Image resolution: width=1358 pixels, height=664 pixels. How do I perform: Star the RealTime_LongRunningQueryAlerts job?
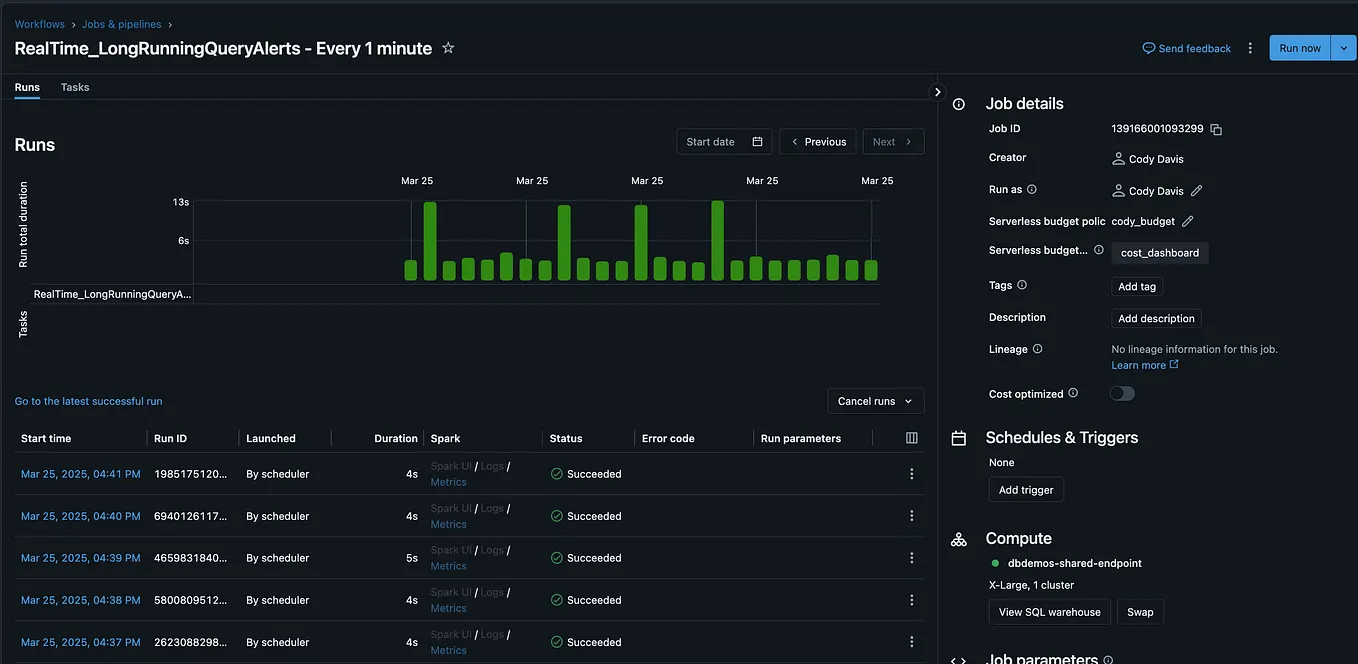pyautogui.click(x=447, y=47)
